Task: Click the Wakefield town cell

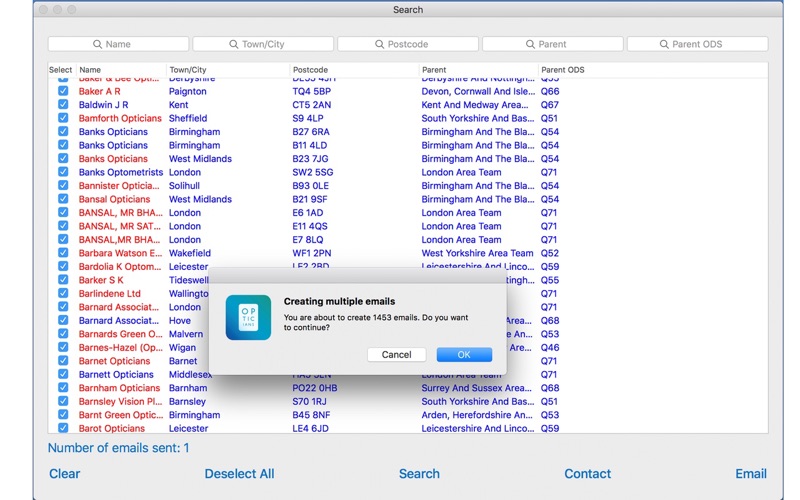Action: (189, 253)
